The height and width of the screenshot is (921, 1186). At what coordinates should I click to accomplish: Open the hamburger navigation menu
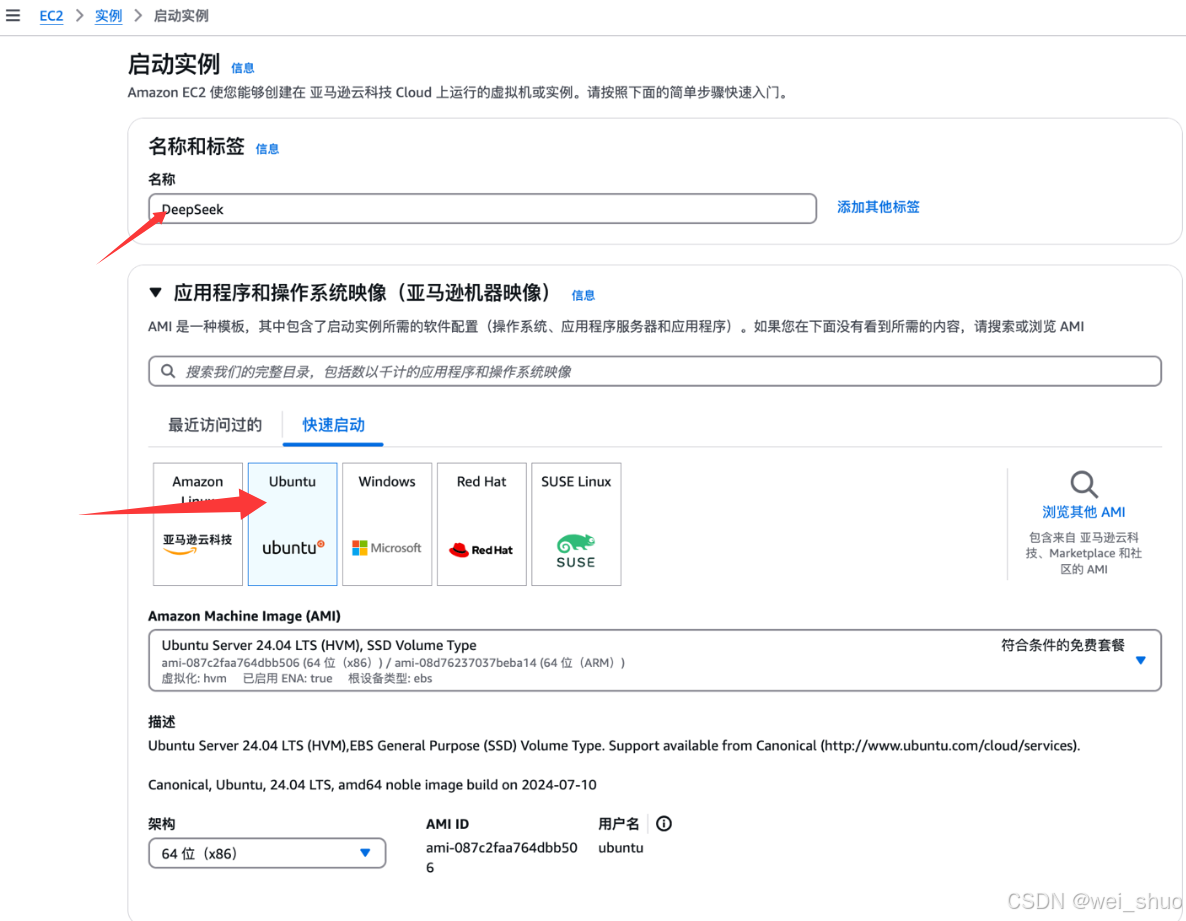(x=13, y=15)
